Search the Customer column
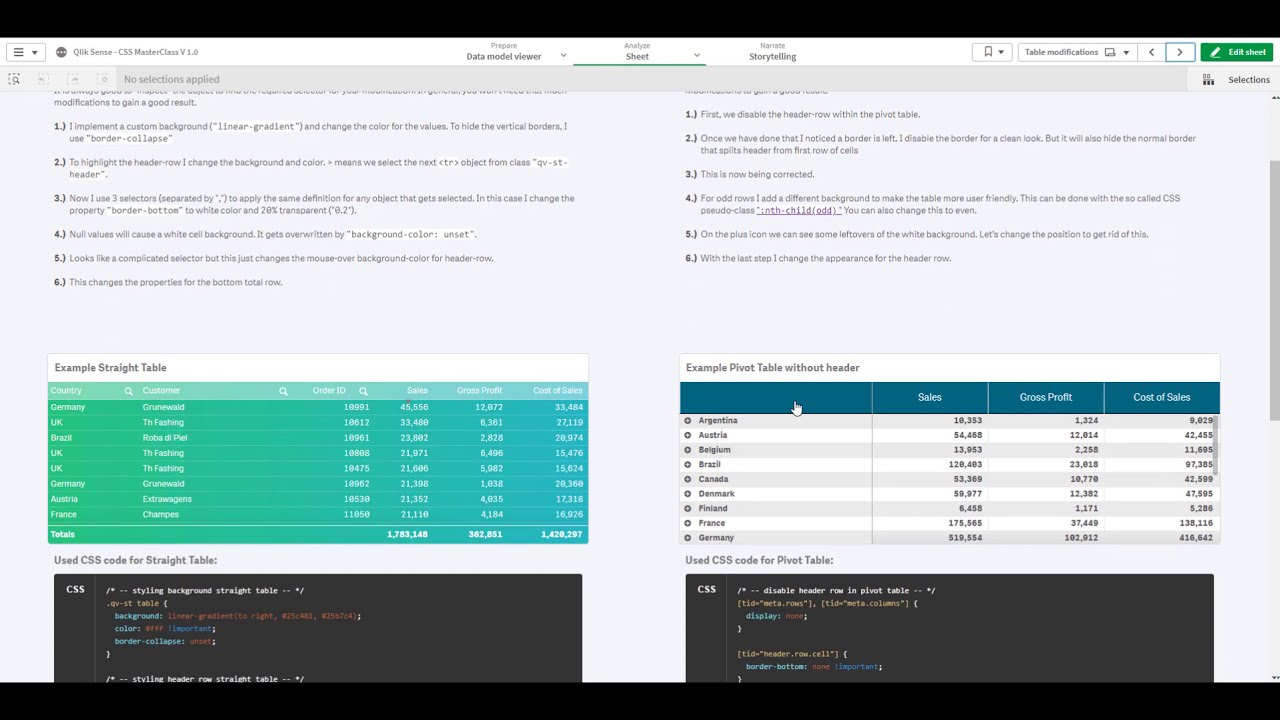 pos(283,391)
